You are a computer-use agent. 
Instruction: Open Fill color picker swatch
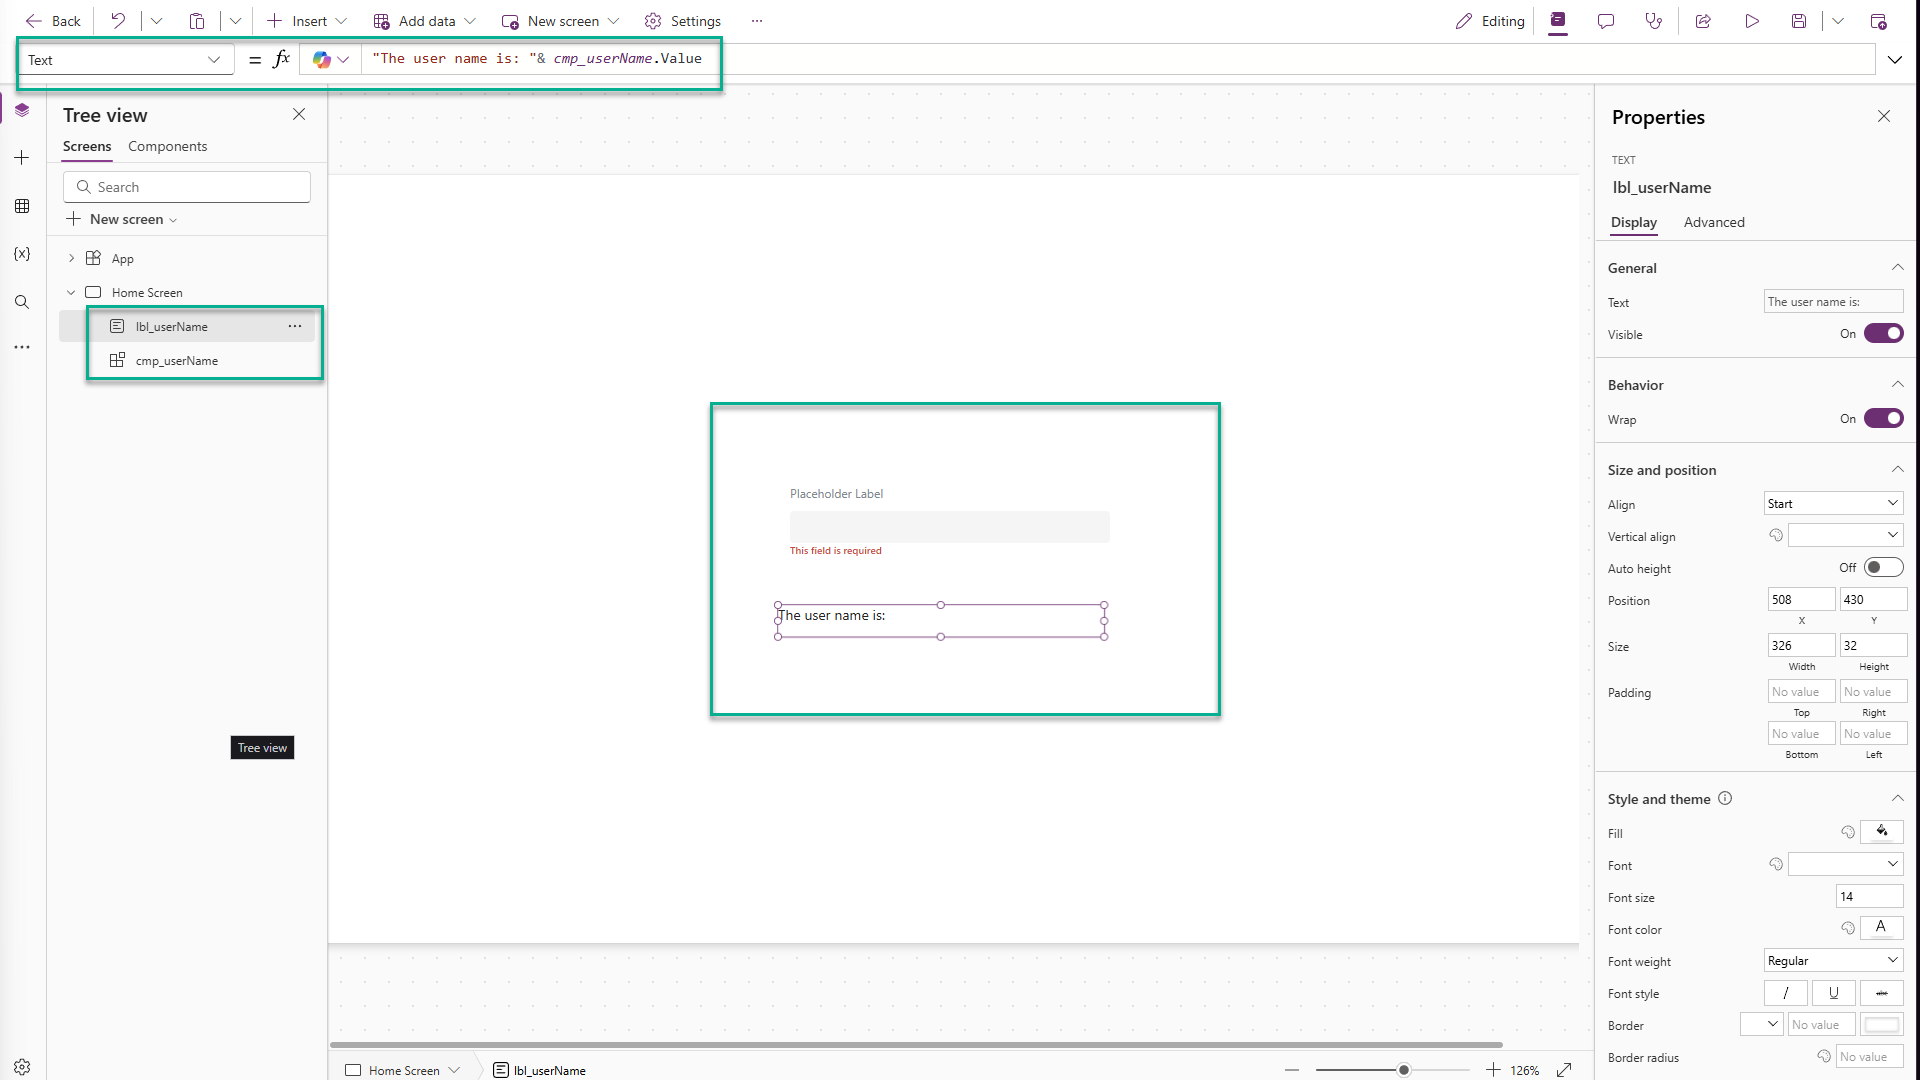(1882, 832)
